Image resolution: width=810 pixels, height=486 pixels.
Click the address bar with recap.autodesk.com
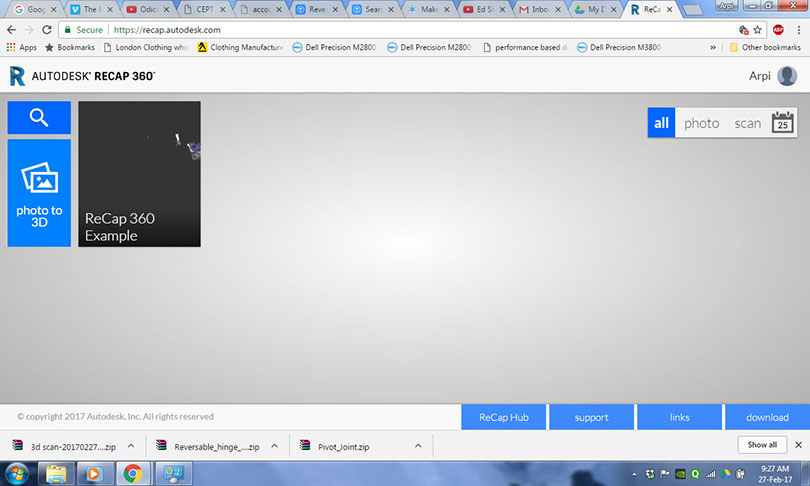pyautogui.click(x=398, y=30)
